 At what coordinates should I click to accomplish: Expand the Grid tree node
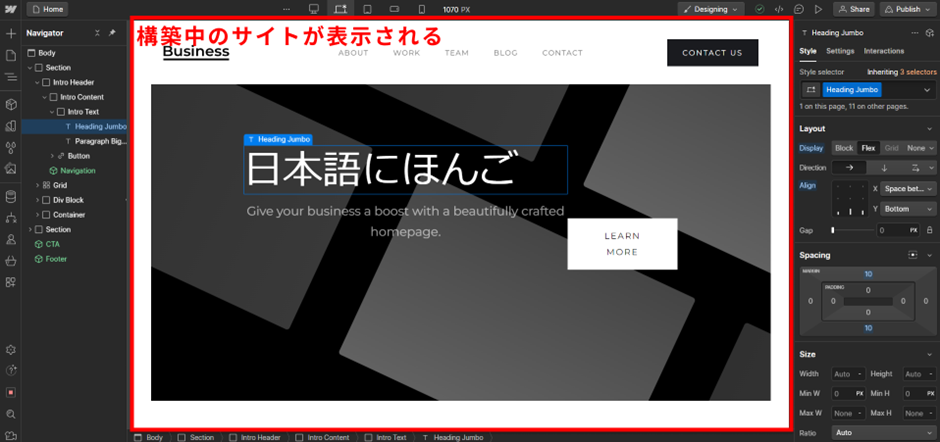tap(37, 185)
